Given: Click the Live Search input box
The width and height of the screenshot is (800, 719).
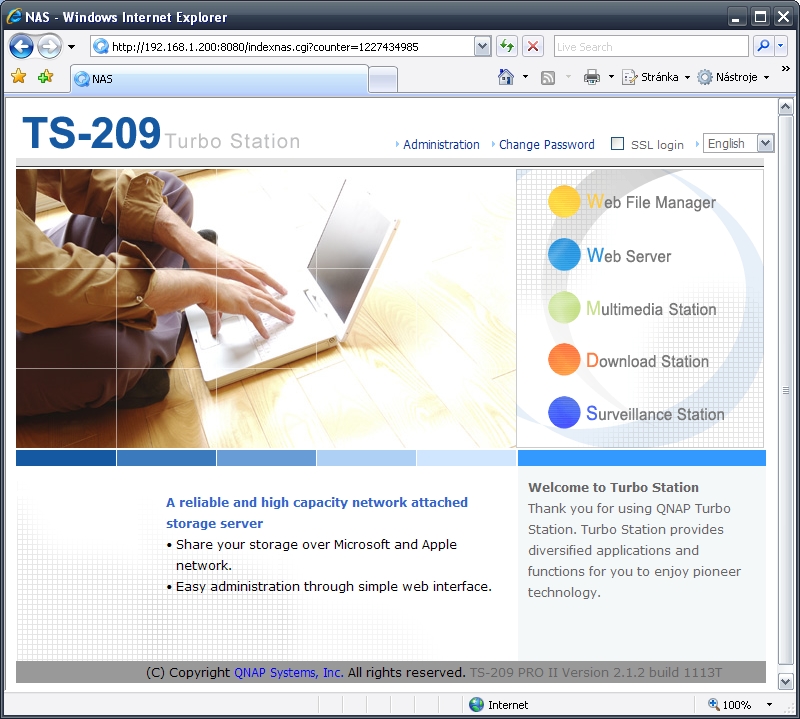Looking at the screenshot, I should coord(651,47).
